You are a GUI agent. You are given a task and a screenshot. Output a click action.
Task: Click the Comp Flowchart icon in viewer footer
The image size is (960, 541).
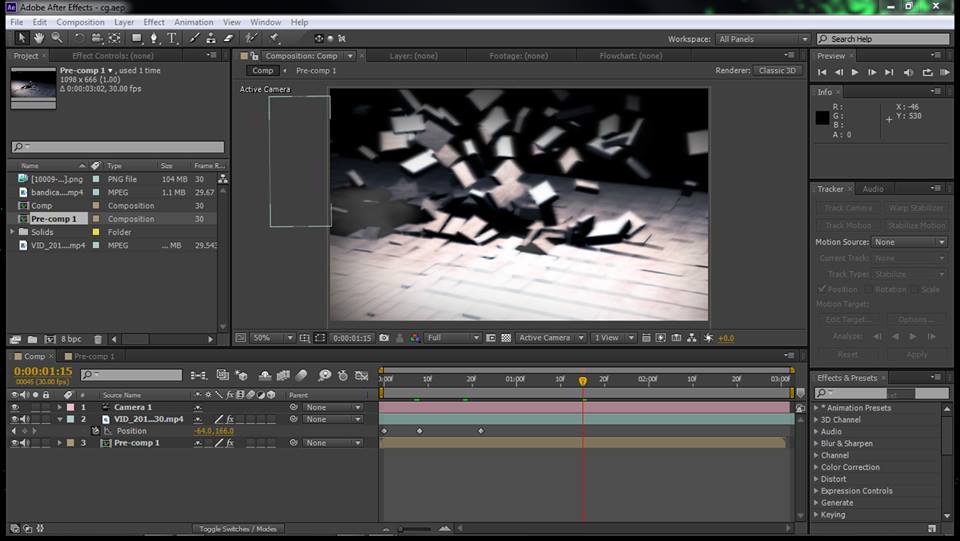692,338
